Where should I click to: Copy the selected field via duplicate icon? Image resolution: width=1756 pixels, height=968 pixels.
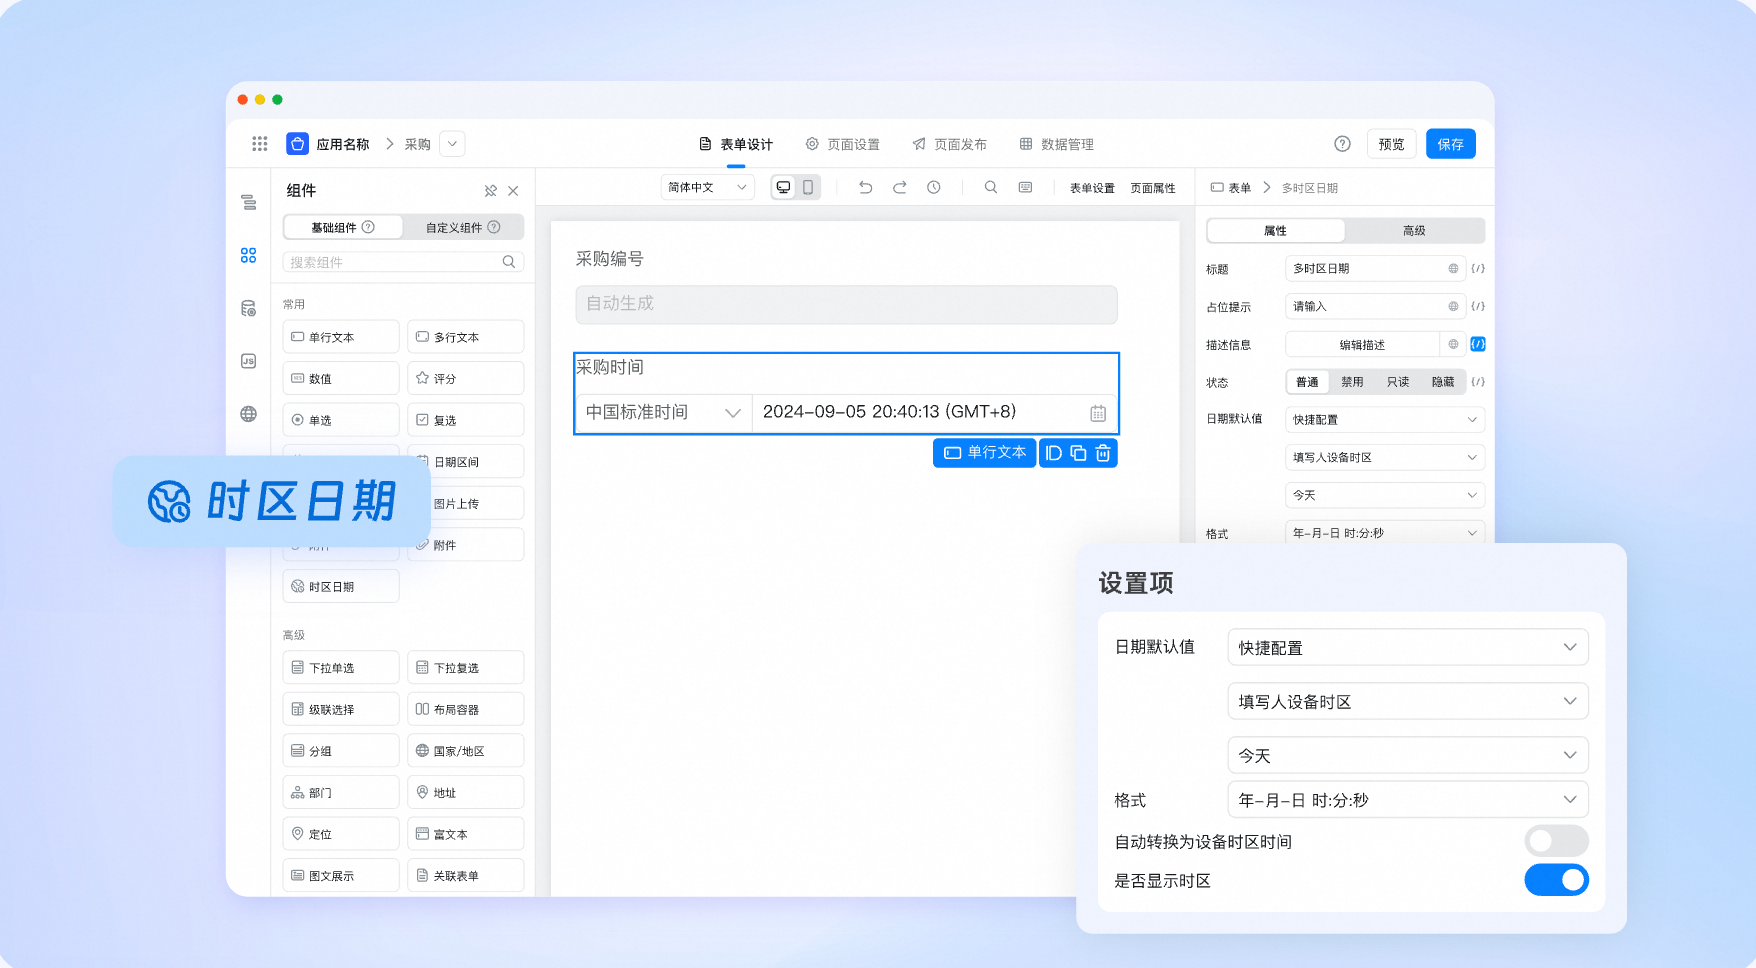tap(1078, 453)
